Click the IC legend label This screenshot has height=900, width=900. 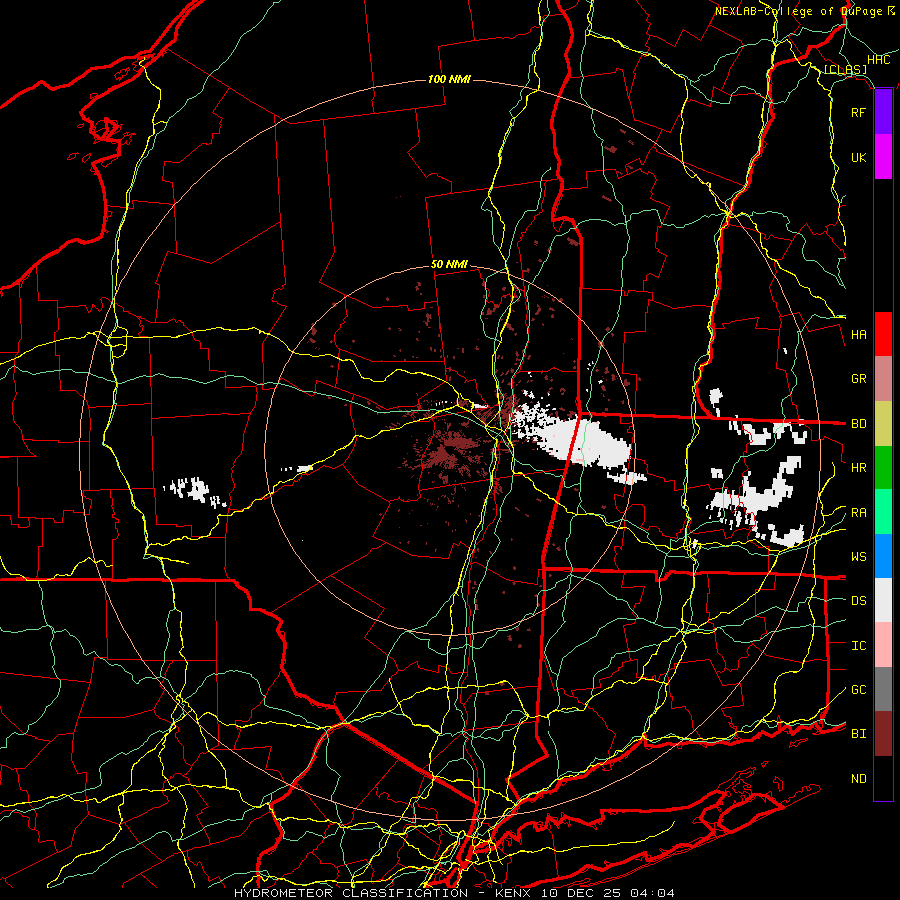[x=859, y=646]
